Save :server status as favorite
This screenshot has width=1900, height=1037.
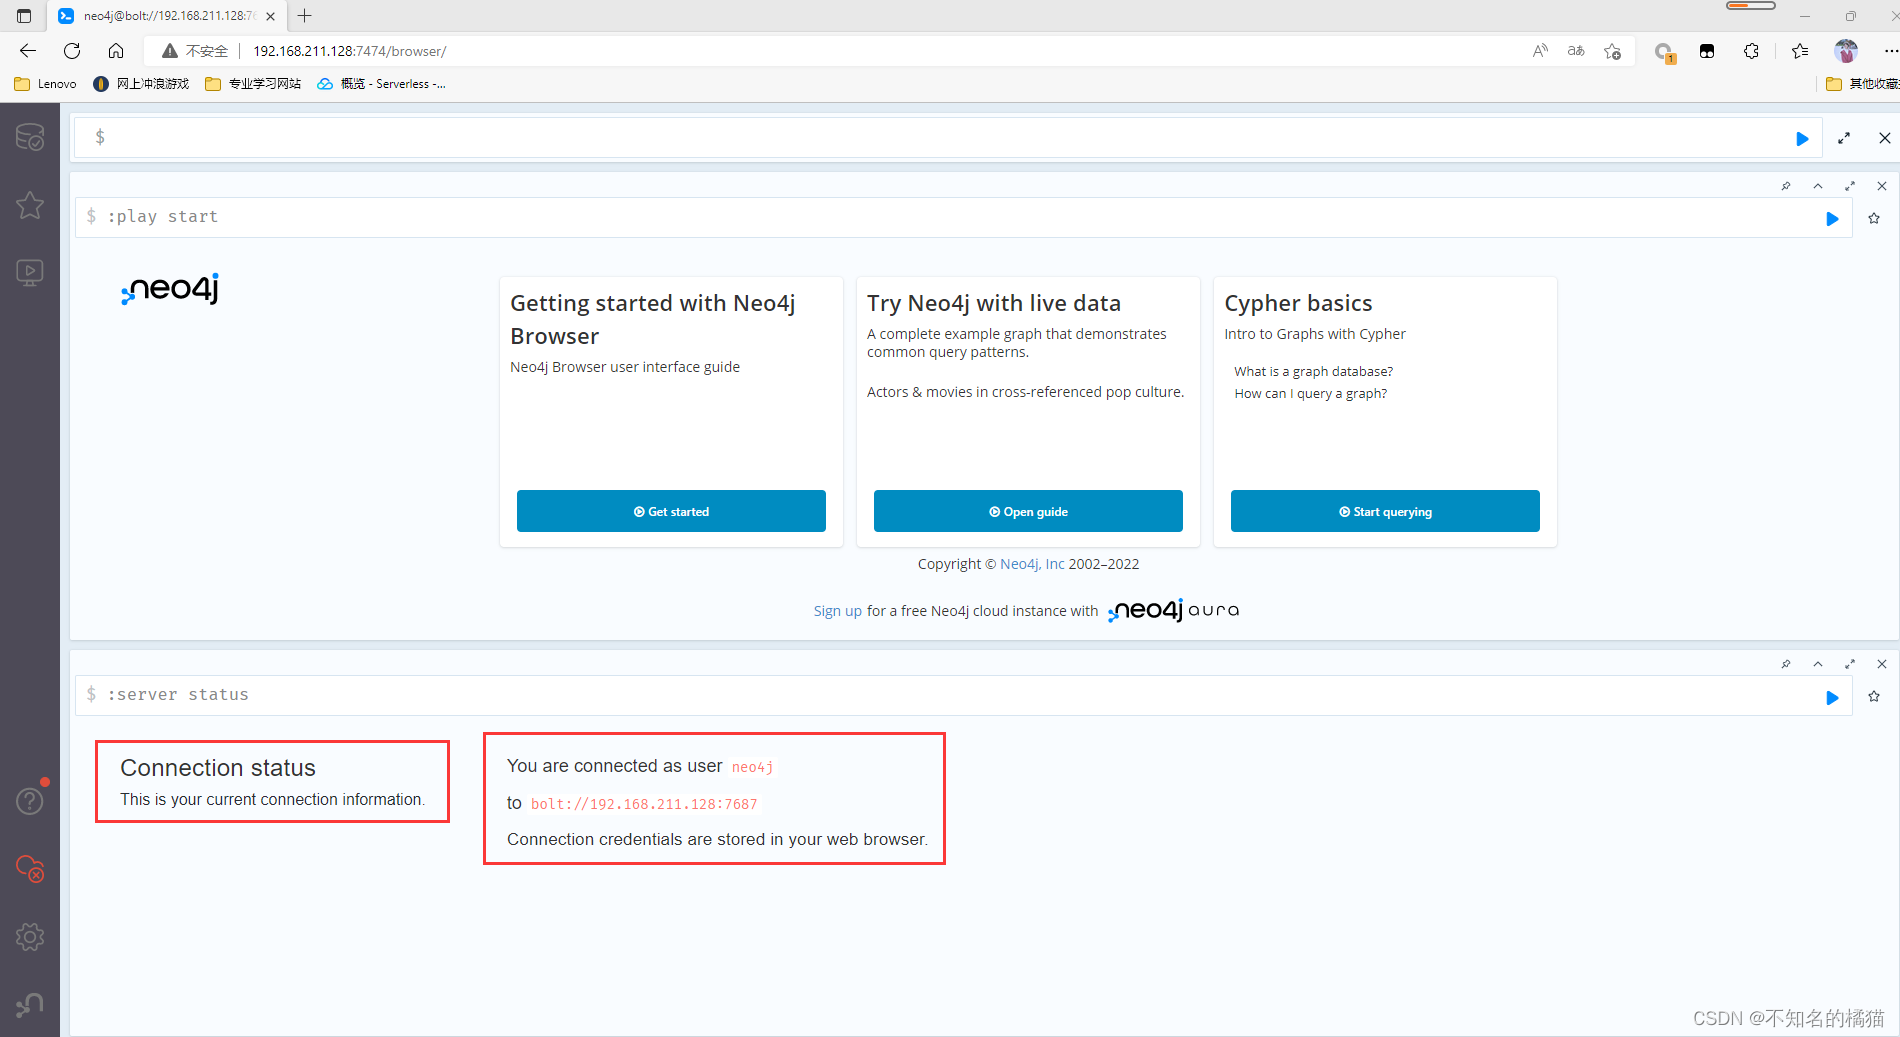tap(1874, 696)
